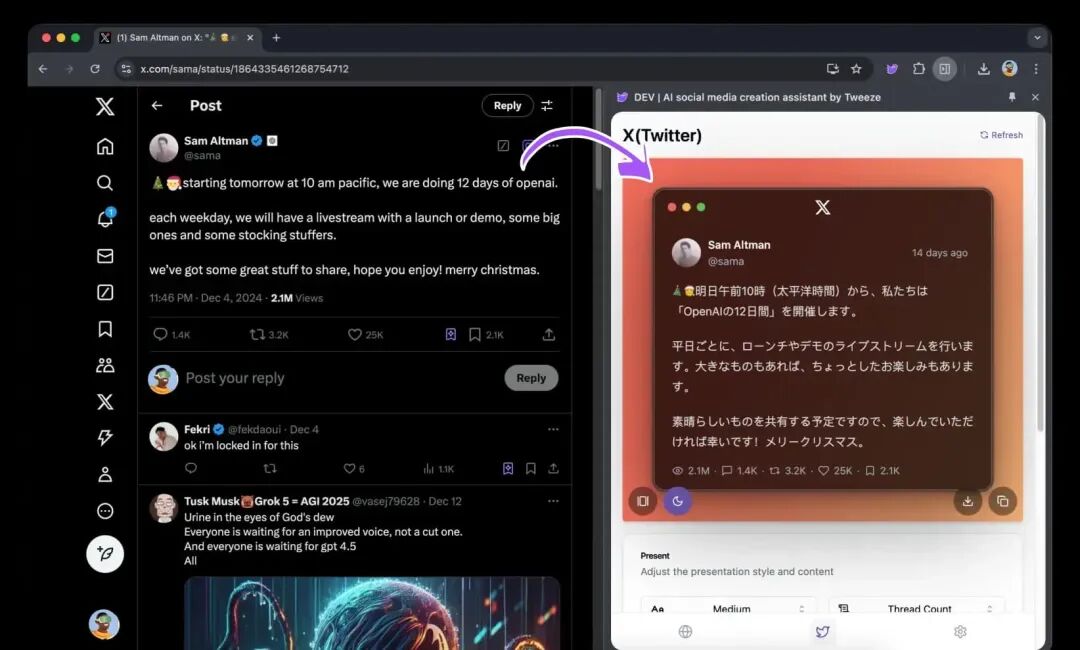Image resolution: width=1080 pixels, height=650 pixels.
Task: Open the image in Tusk Musk's reply
Action: 372,613
